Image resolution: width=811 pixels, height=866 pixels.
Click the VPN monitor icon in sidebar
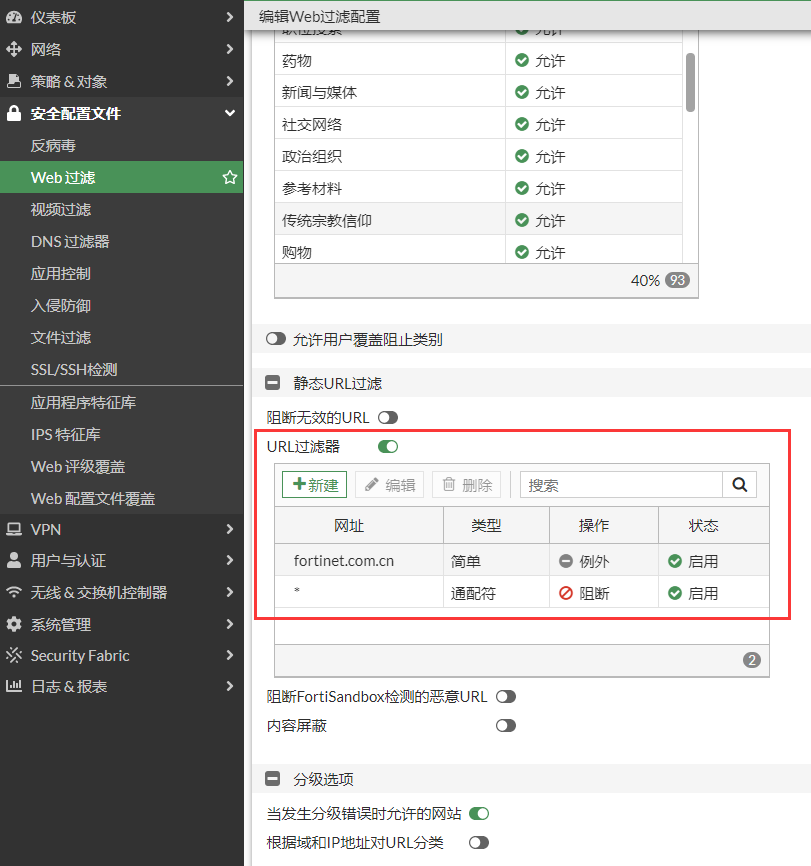14,529
